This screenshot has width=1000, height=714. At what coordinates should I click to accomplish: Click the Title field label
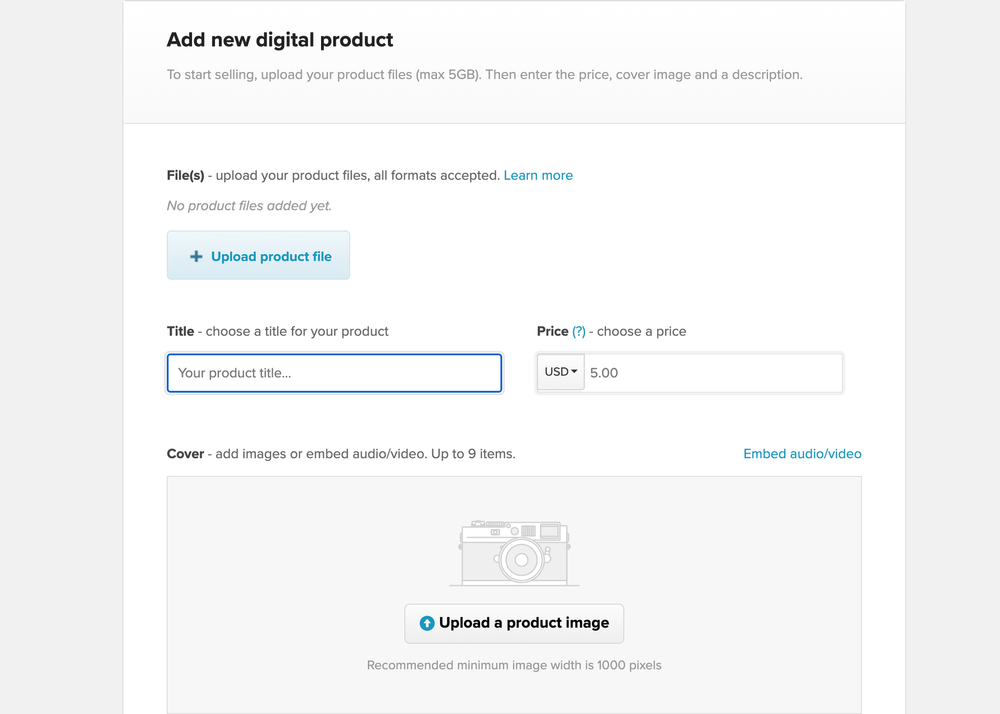(x=180, y=331)
